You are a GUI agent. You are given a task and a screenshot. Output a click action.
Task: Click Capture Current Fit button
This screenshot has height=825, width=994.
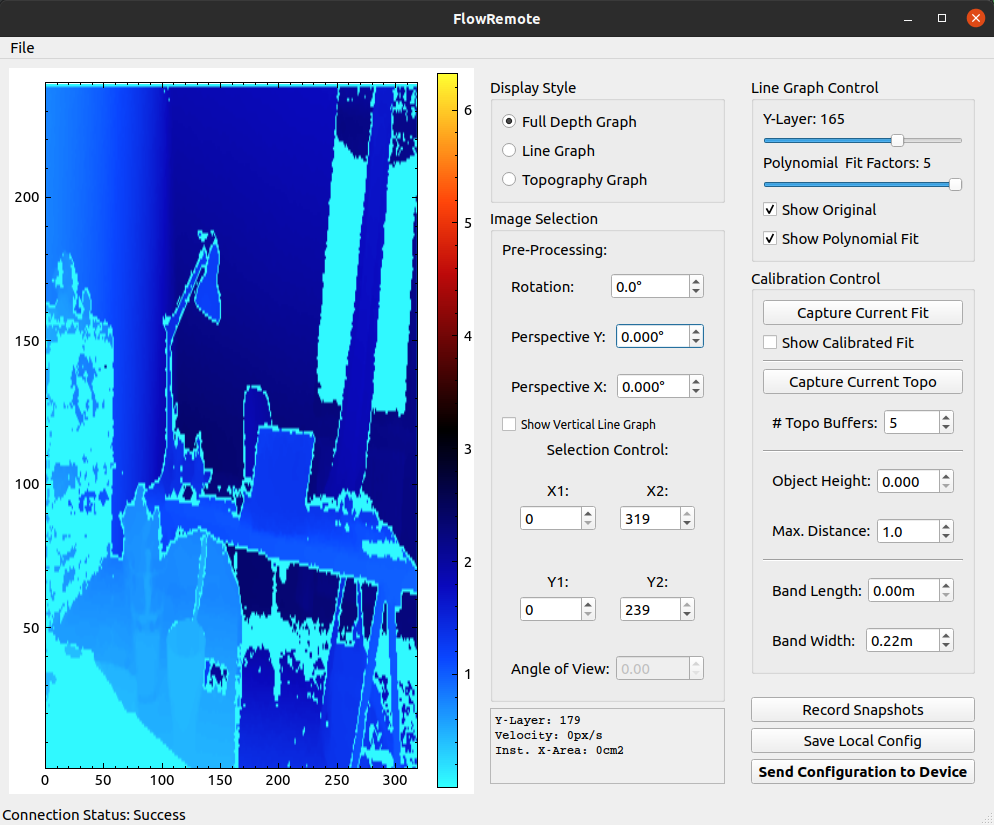(862, 313)
